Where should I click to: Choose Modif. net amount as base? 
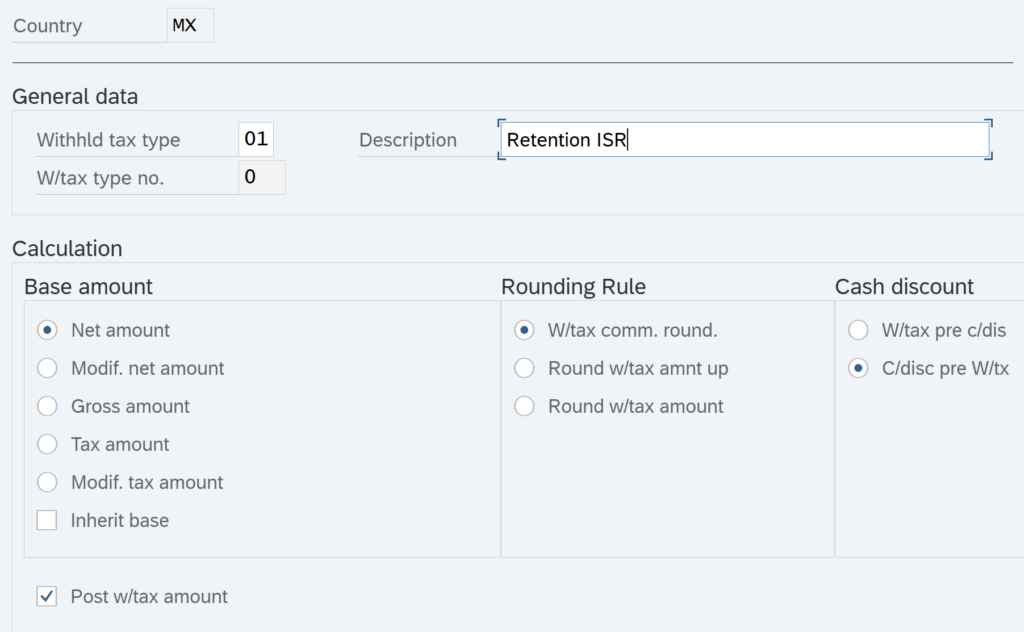[x=47, y=368]
